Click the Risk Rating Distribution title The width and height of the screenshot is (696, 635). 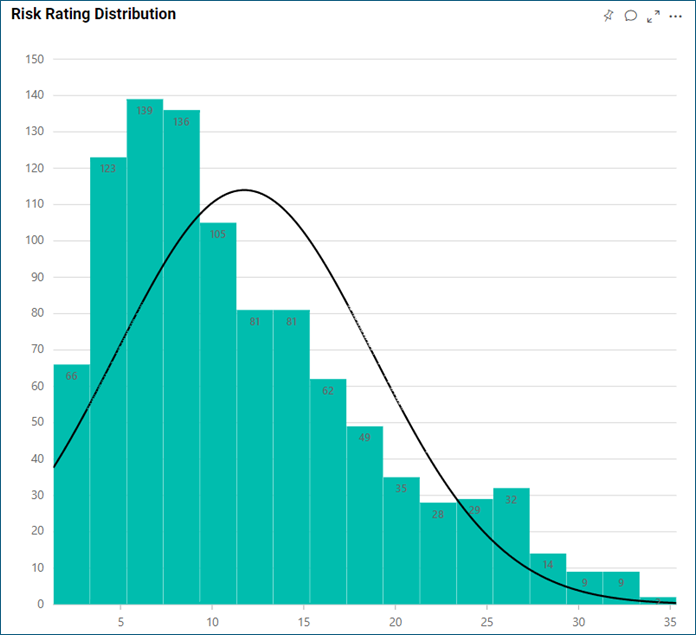click(x=93, y=15)
